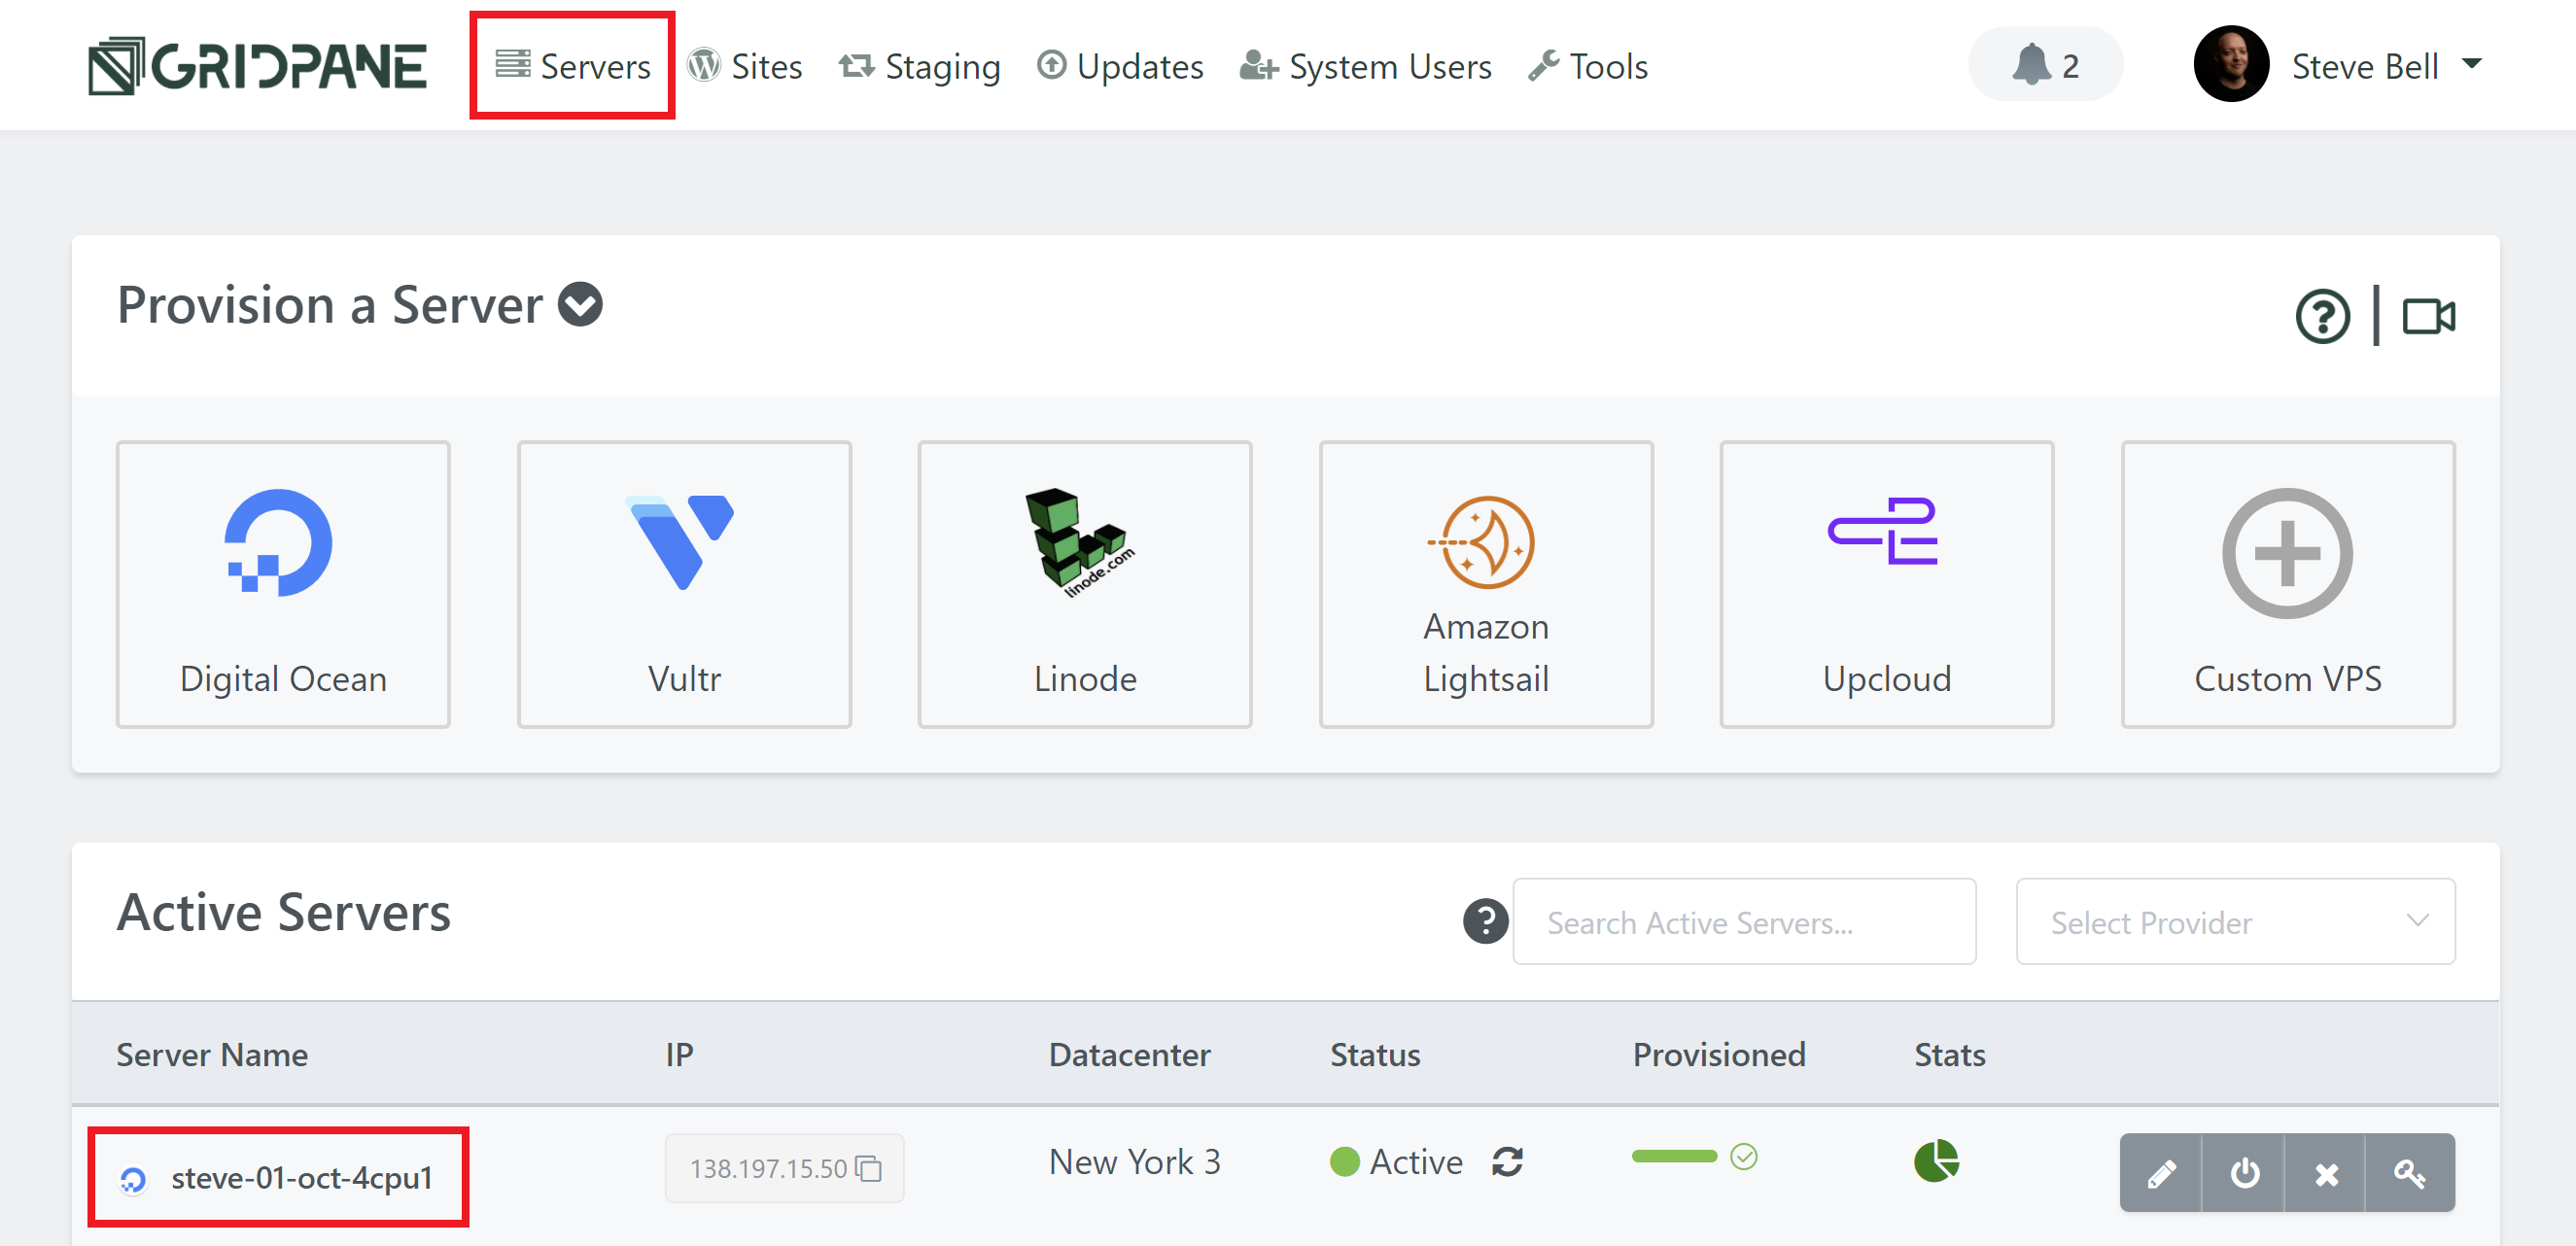Viewport: 2576px width, 1246px height.
Task: Open the GridPane logo home link
Action: coord(257,66)
